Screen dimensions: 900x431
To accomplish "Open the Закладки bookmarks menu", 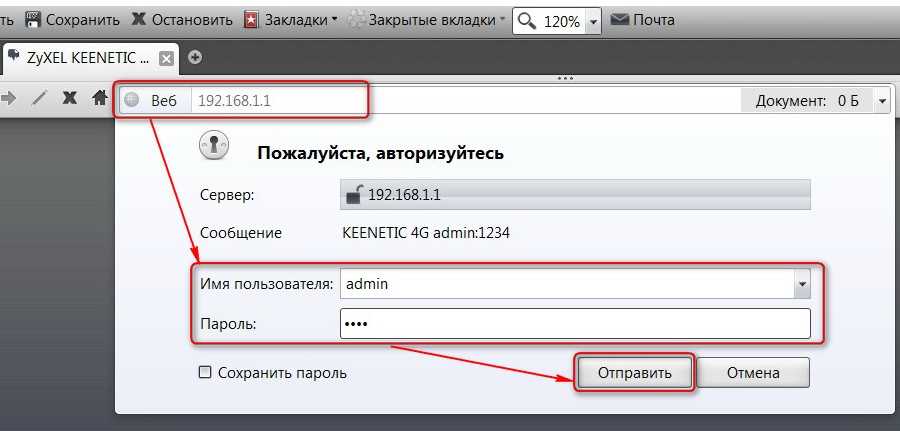I will 292,20.
